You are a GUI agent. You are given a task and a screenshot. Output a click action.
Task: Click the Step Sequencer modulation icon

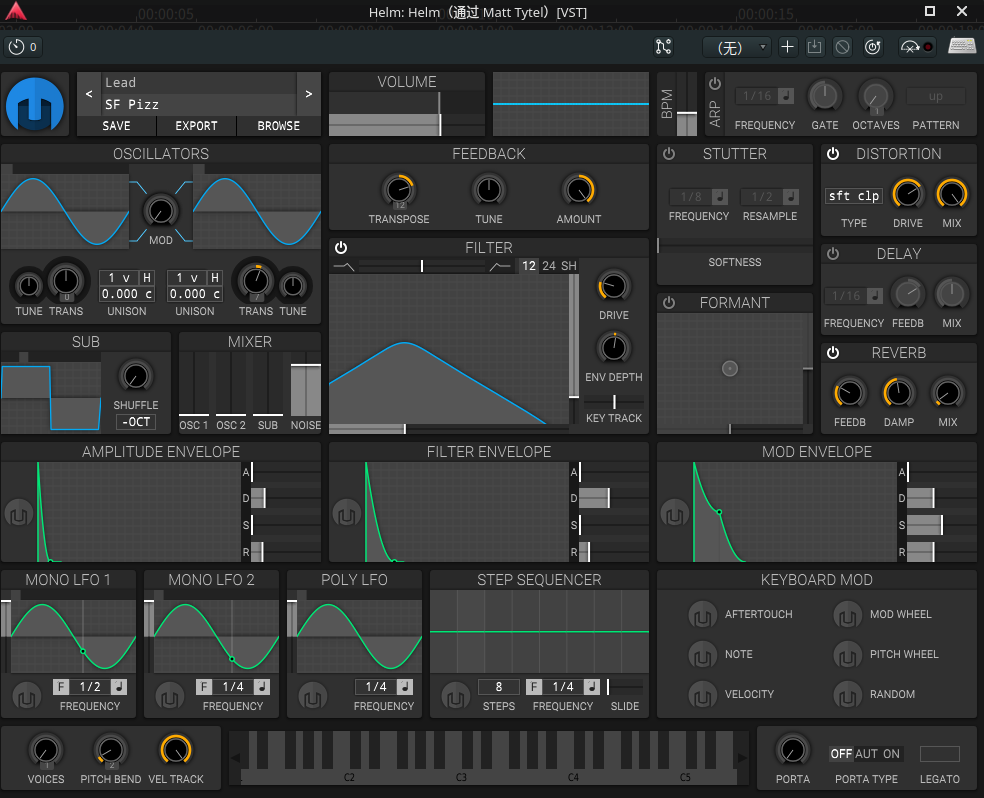tap(456, 696)
